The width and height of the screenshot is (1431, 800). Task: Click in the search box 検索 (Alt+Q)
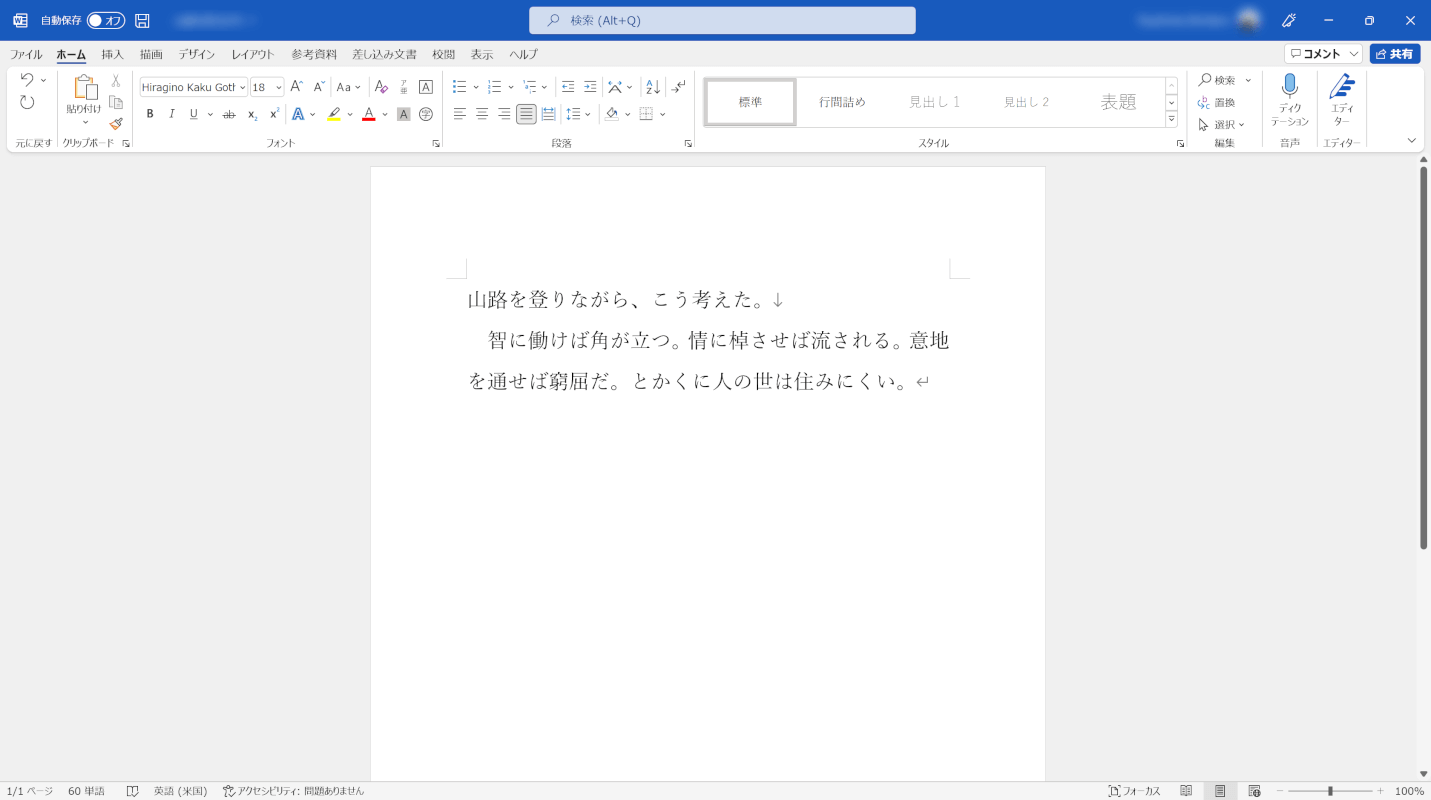pyautogui.click(x=722, y=20)
